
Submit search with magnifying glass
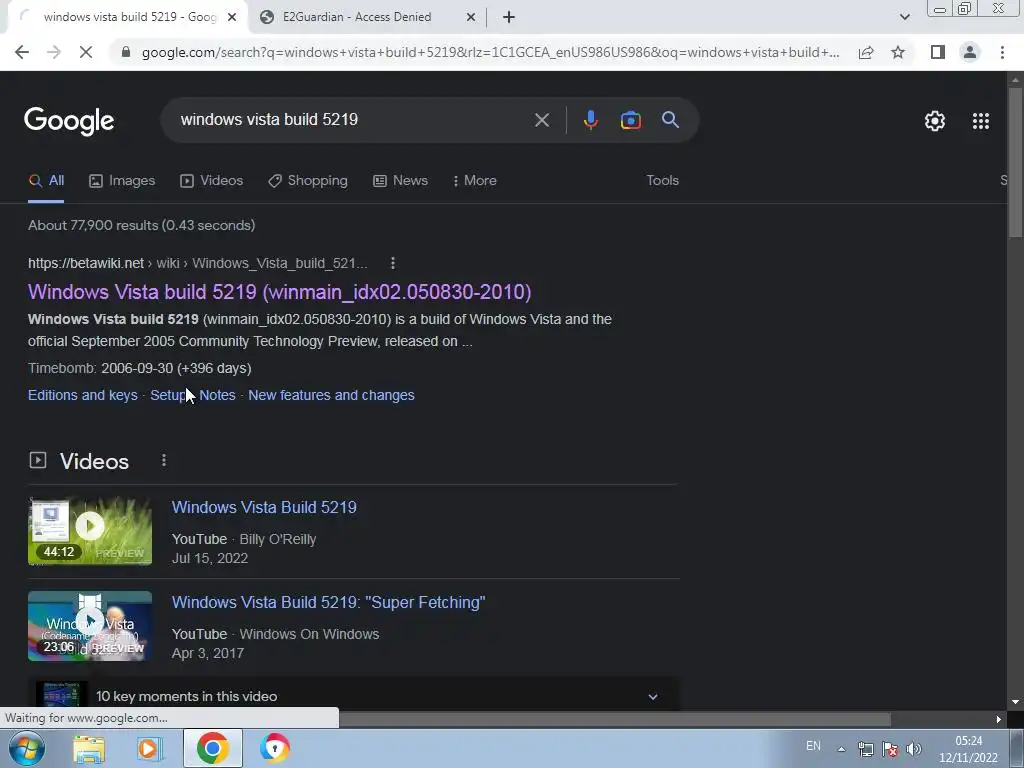[671, 120]
